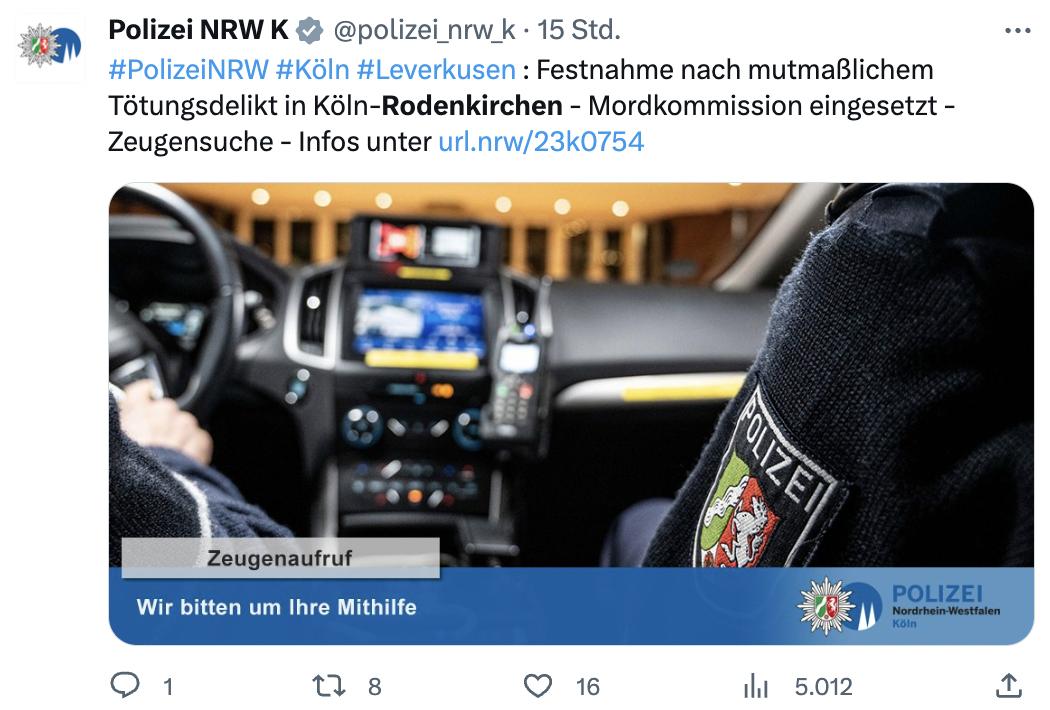This screenshot has width=1050, height=710.
Task: Click the reply speech bubble icon
Action: pos(125,685)
